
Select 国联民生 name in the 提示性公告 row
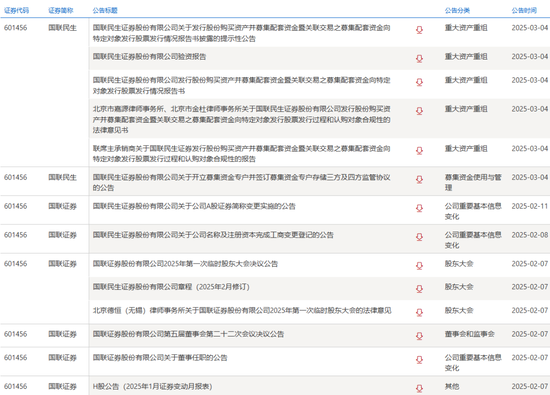62,28
